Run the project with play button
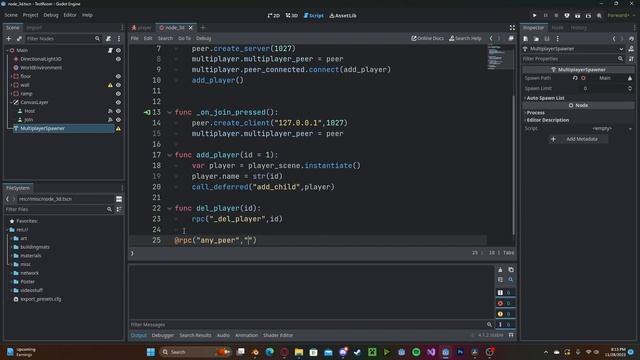The height and width of the screenshot is (360, 640). pos(534,16)
